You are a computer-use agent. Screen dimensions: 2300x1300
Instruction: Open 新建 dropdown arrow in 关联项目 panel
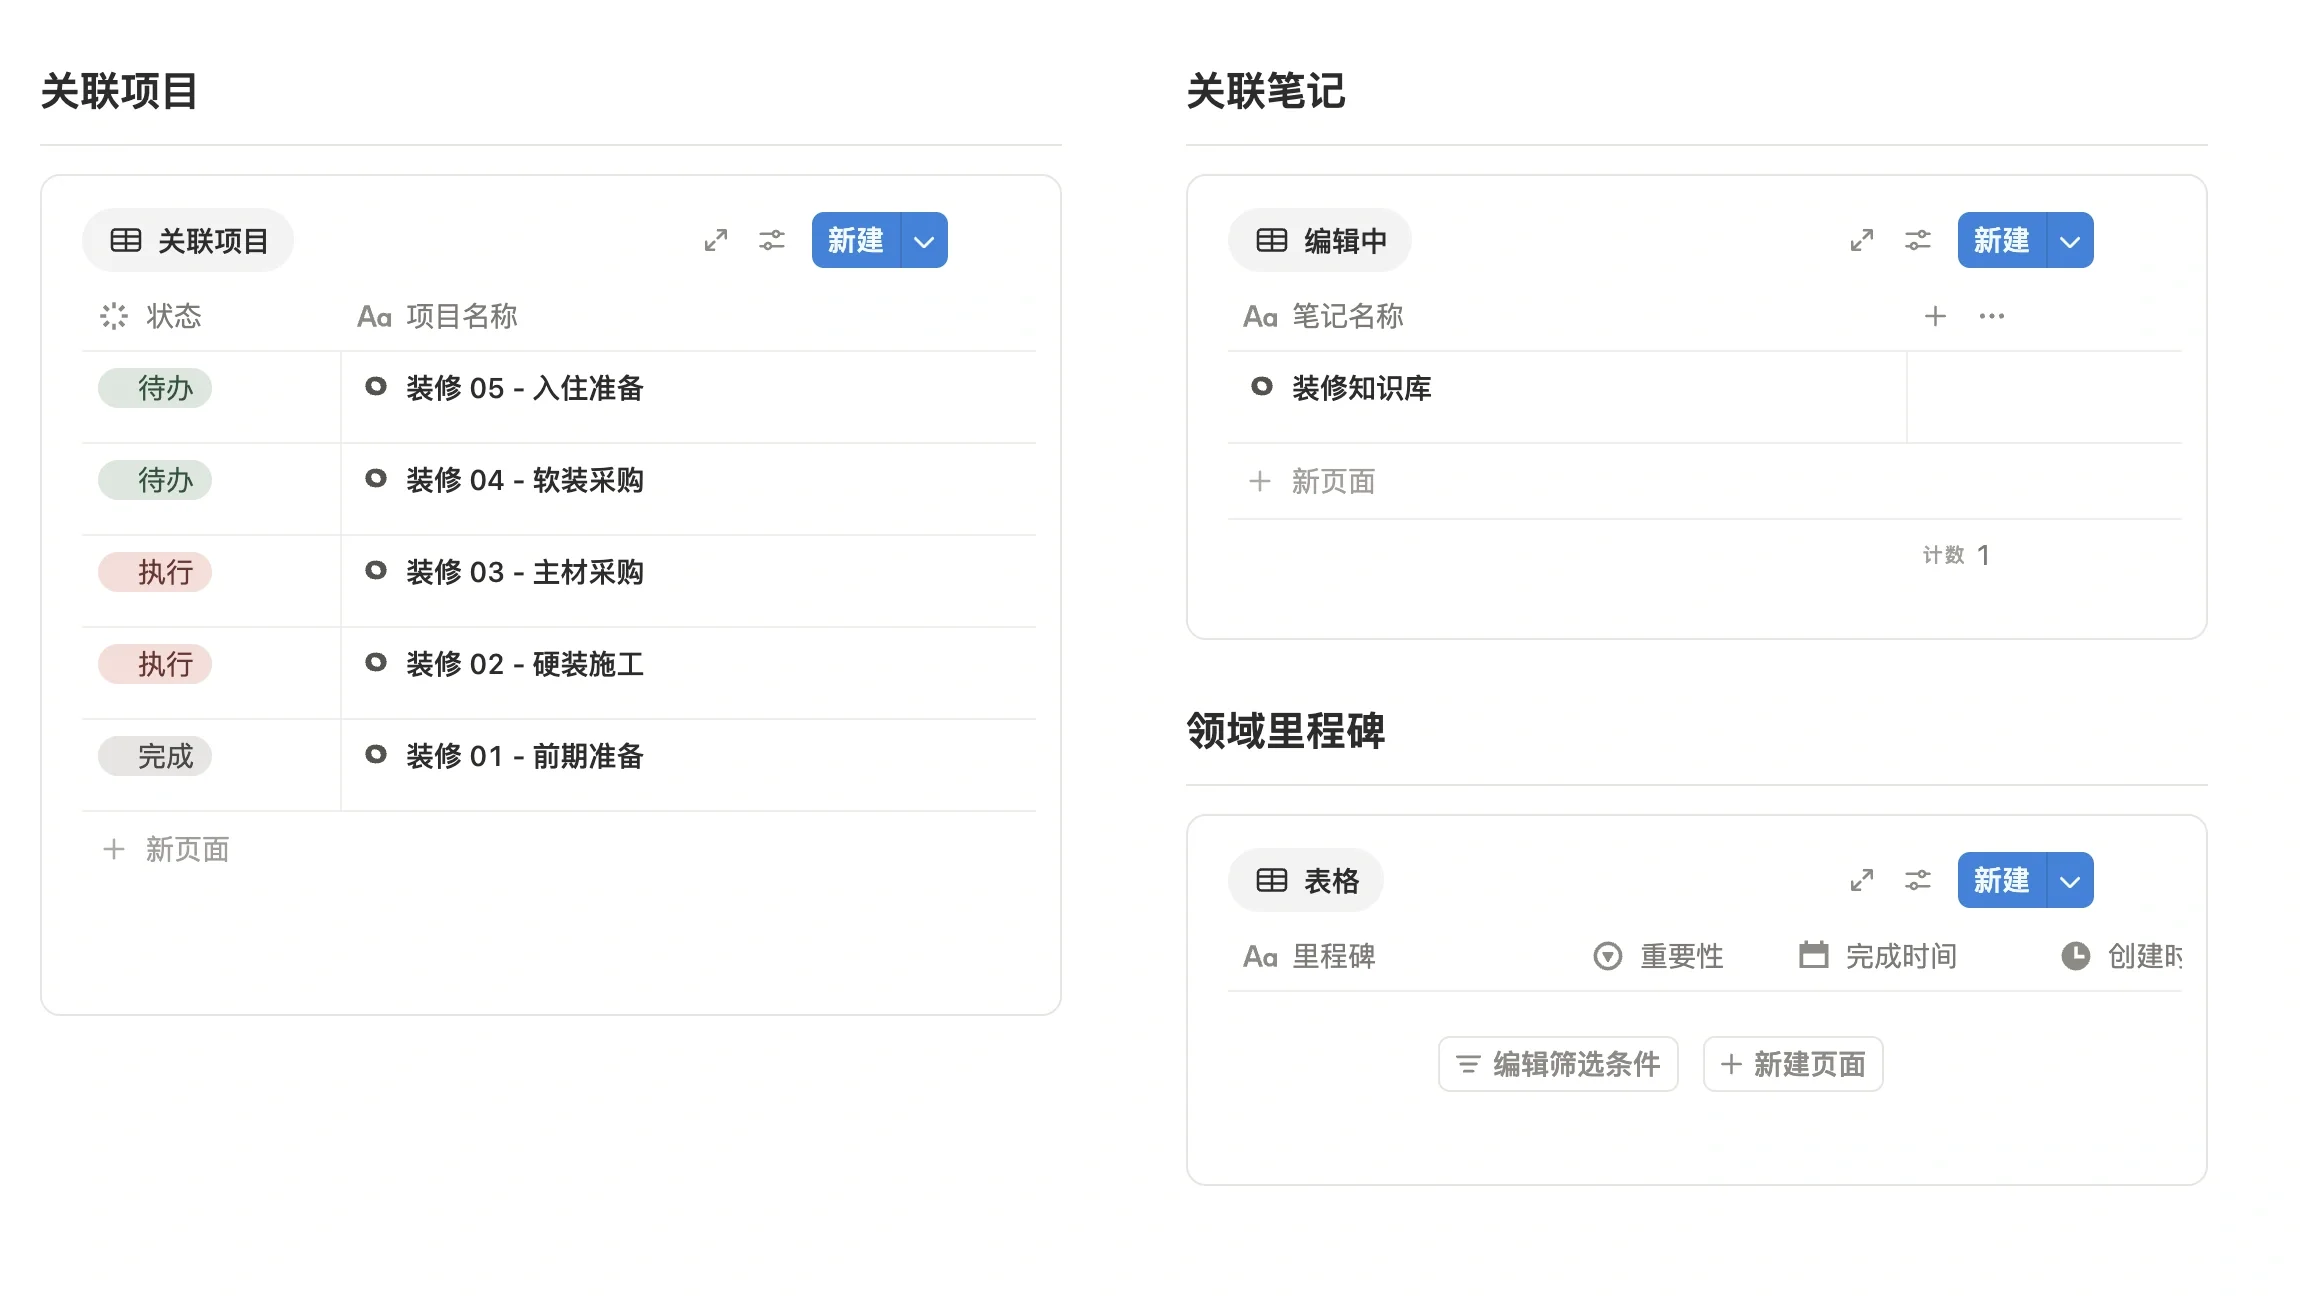pos(925,240)
